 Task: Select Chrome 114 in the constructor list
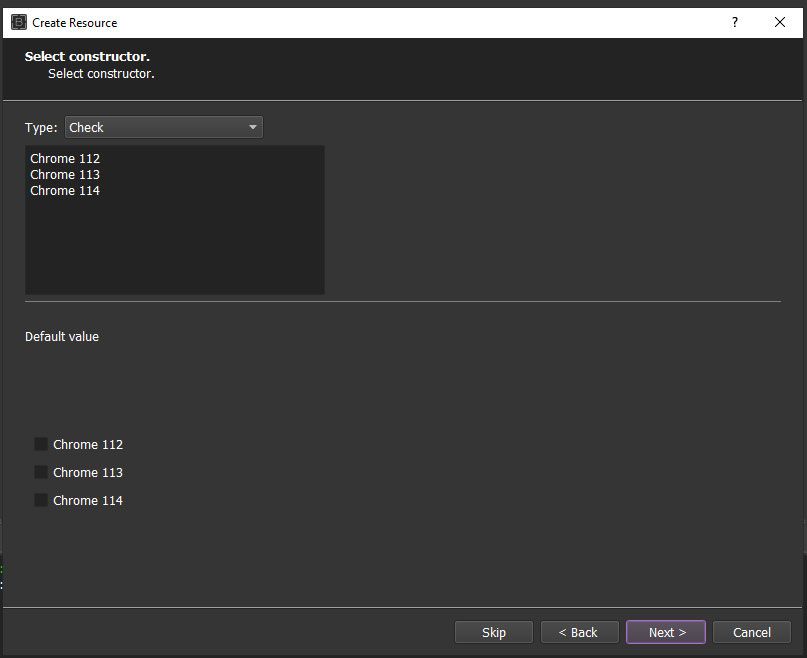(x=65, y=190)
